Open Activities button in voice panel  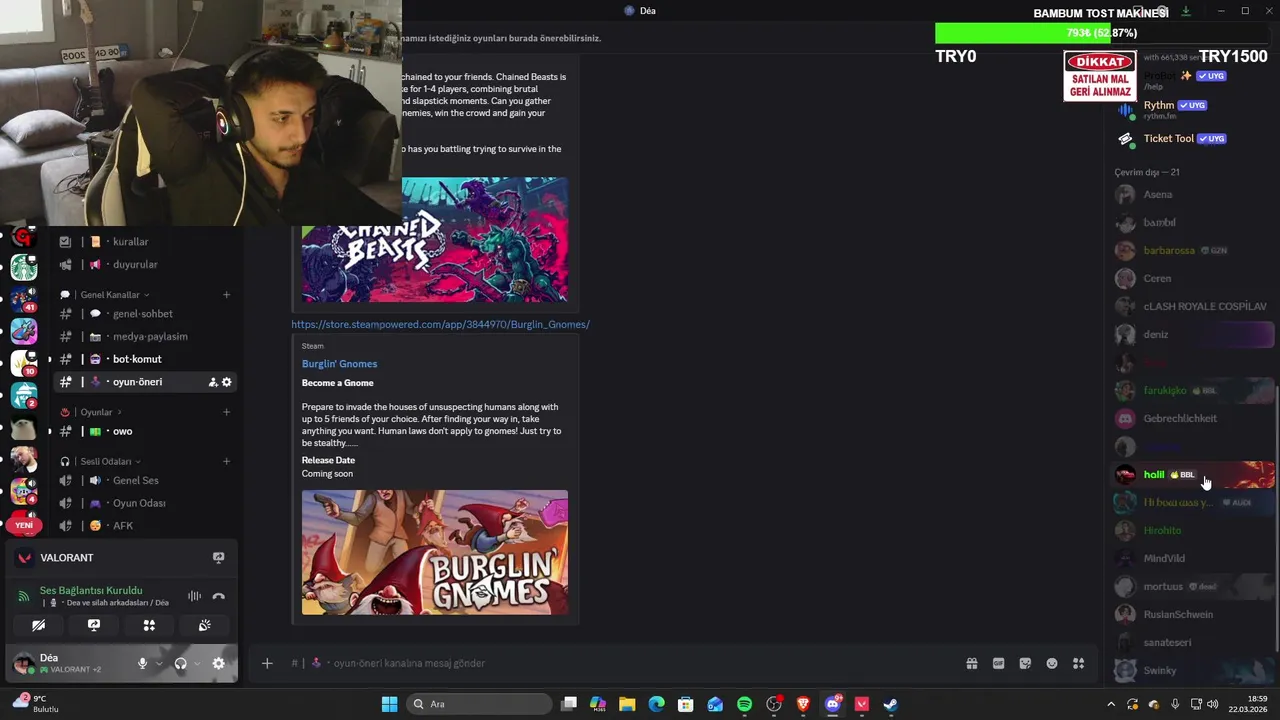(149, 625)
